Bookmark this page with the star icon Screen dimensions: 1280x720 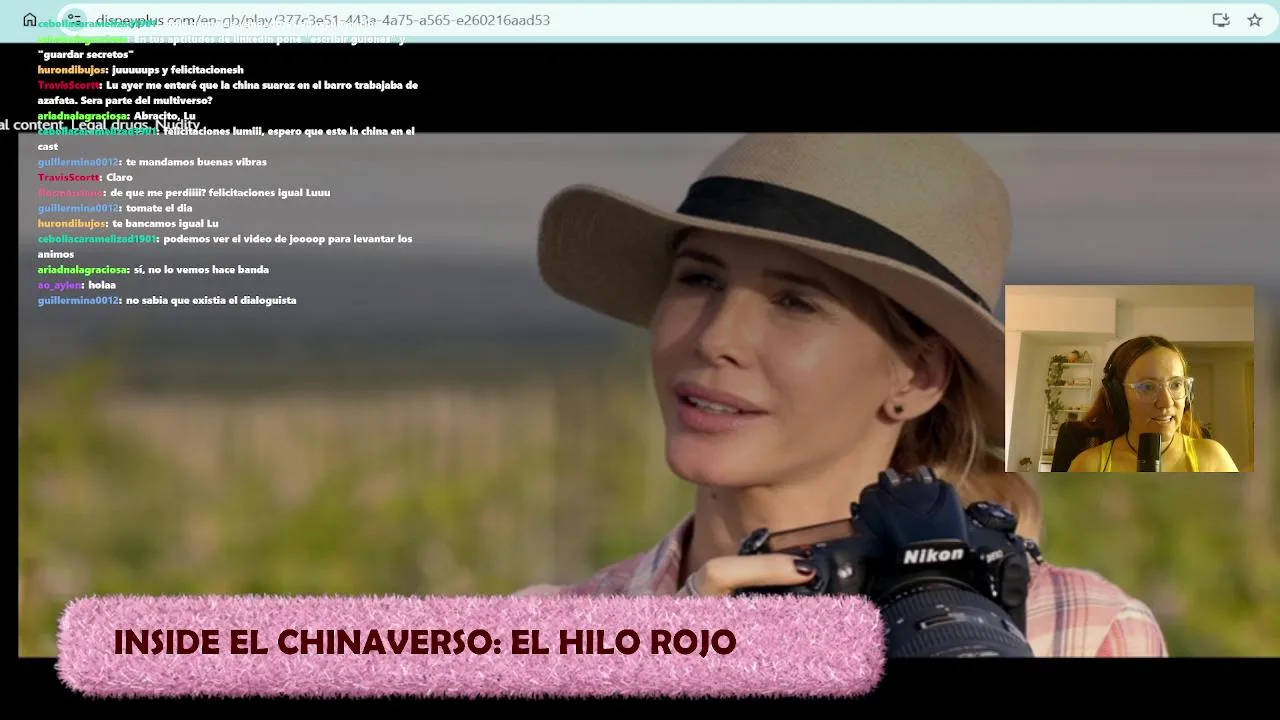coord(1254,20)
